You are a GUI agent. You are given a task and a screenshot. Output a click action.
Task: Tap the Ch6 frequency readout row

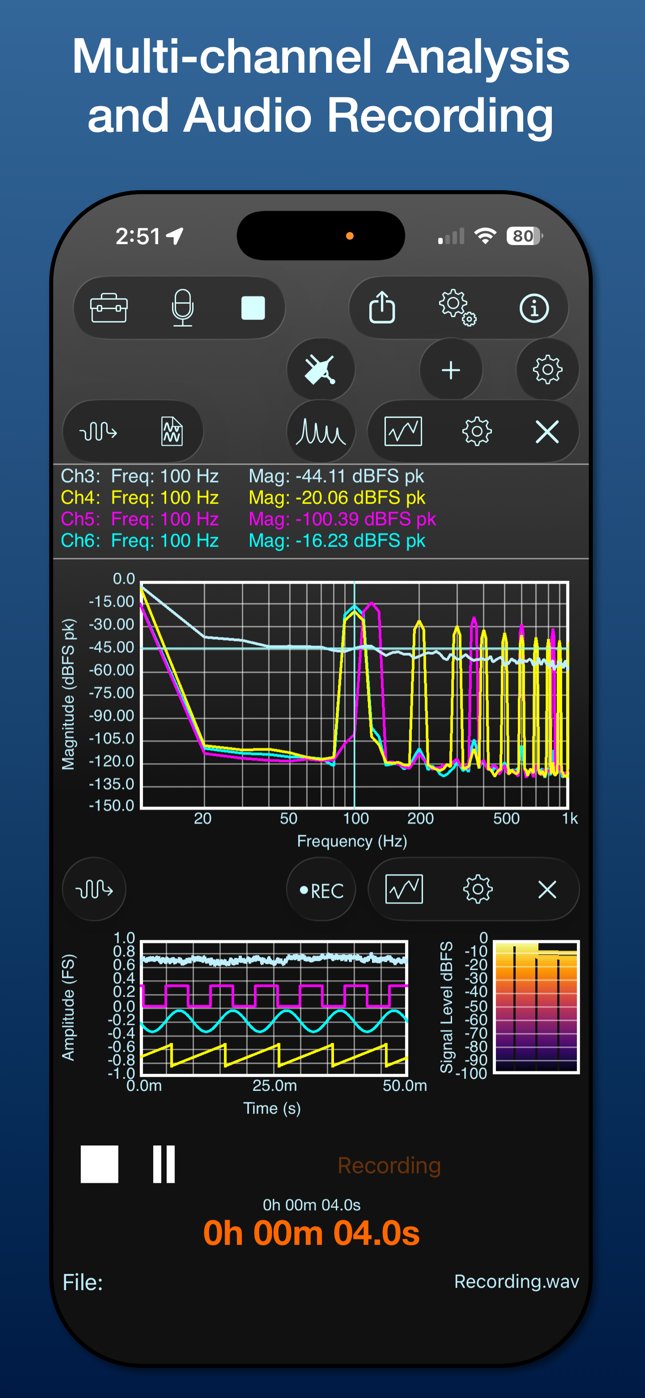(140, 540)
